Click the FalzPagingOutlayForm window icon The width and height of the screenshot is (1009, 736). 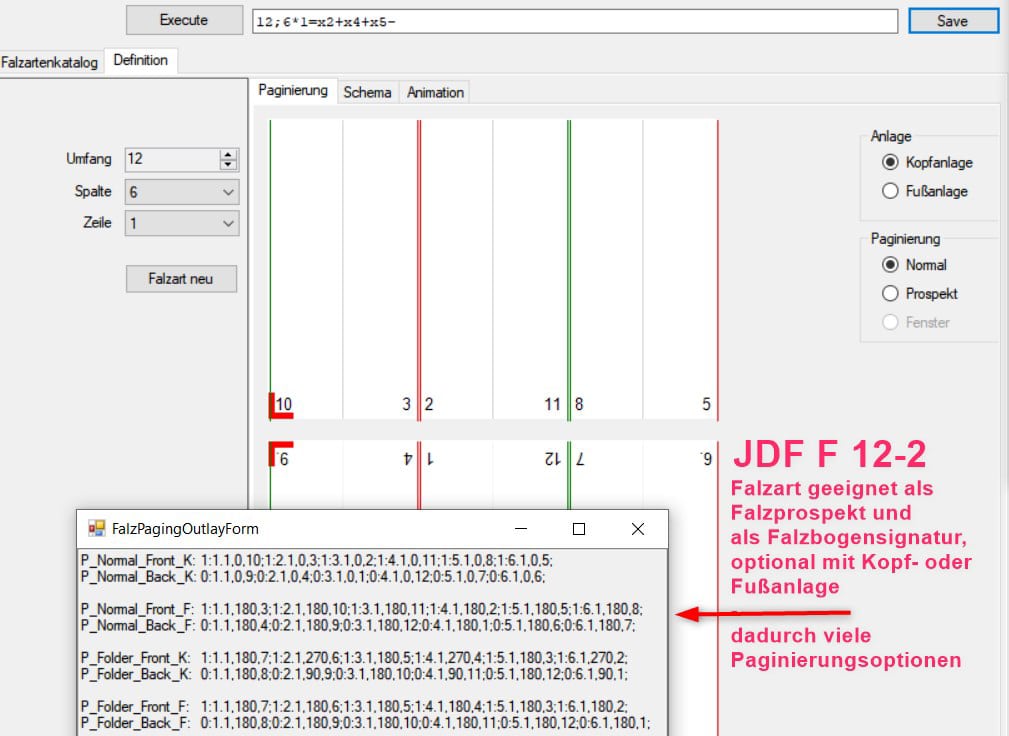click(97, 528)
